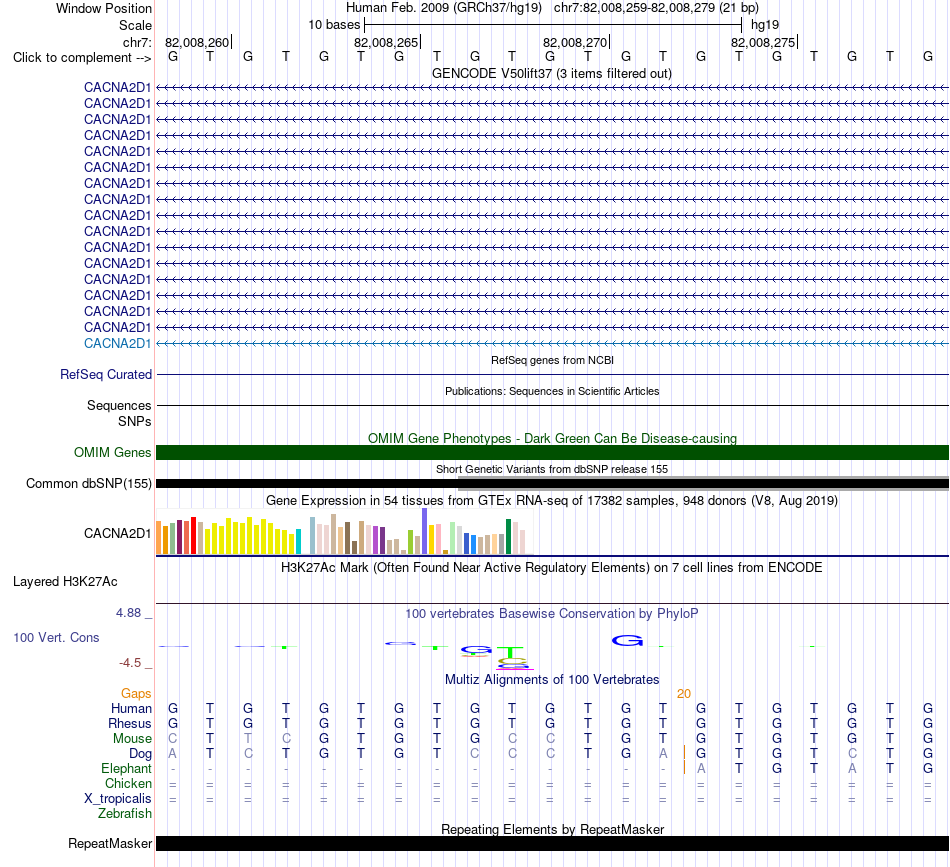Click the 'chr7:' ruler label
Image resolution: width=950 pixels, height=867 pixels.
coord(137,42)
